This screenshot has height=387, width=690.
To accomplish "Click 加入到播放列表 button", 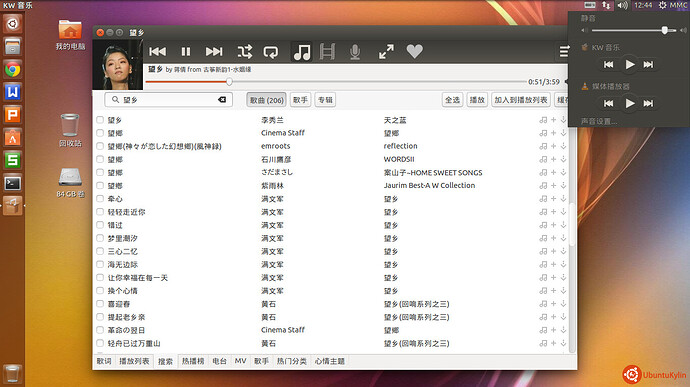I will [x=521, y=100].
